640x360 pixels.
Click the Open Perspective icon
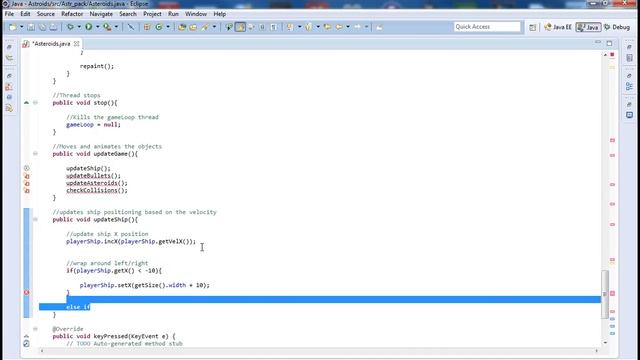[x=532, y=27]
